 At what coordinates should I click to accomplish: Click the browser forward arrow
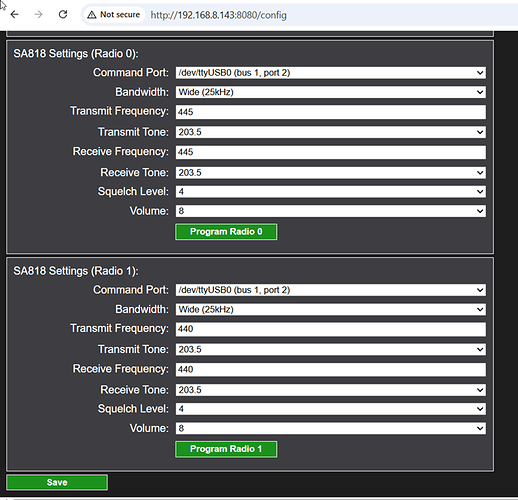39,15
